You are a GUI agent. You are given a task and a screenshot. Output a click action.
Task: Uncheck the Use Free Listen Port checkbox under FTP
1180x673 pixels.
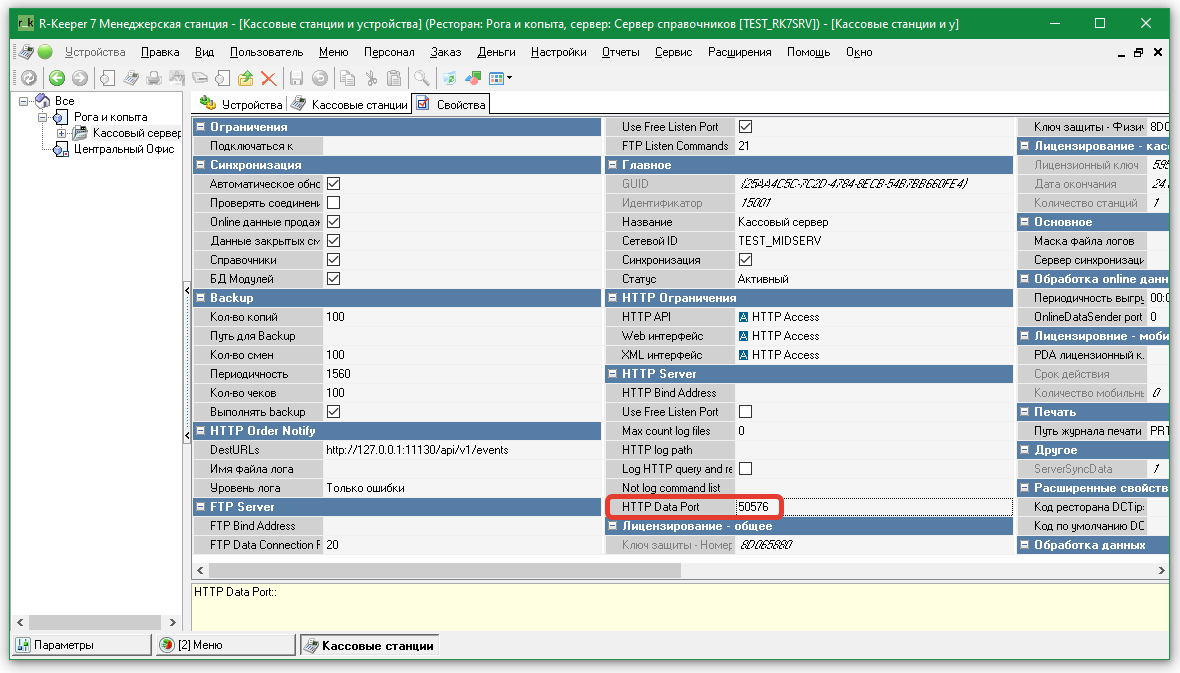(x=744, y=127)
